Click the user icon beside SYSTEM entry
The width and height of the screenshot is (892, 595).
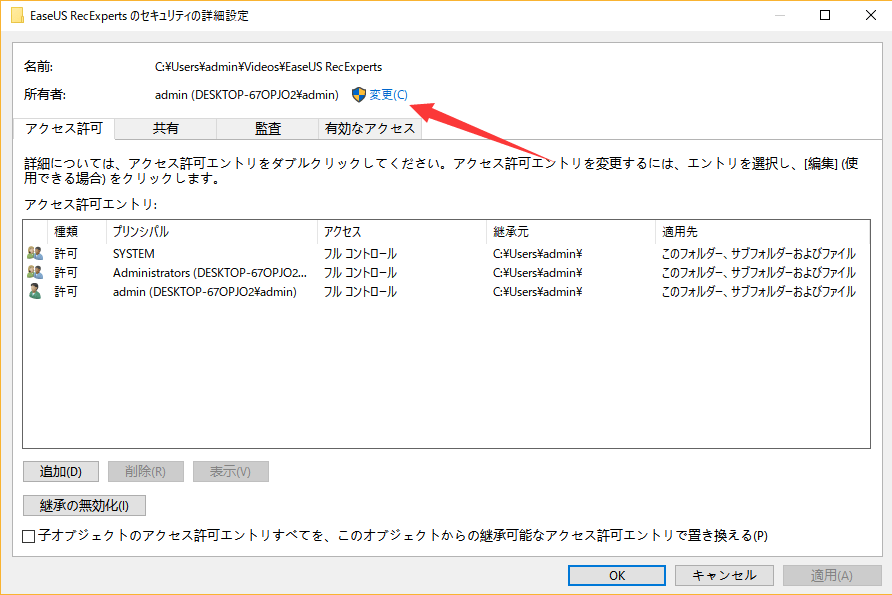pyautogui.click(x=35, y=253)
